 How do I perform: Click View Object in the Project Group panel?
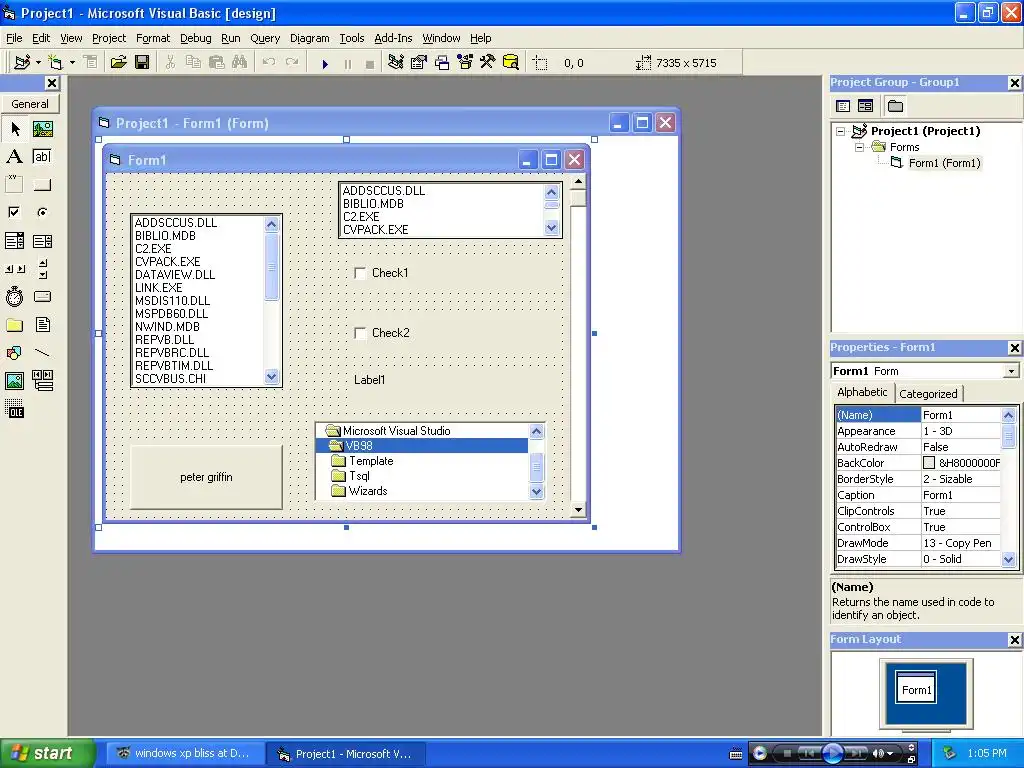point(865,106)
